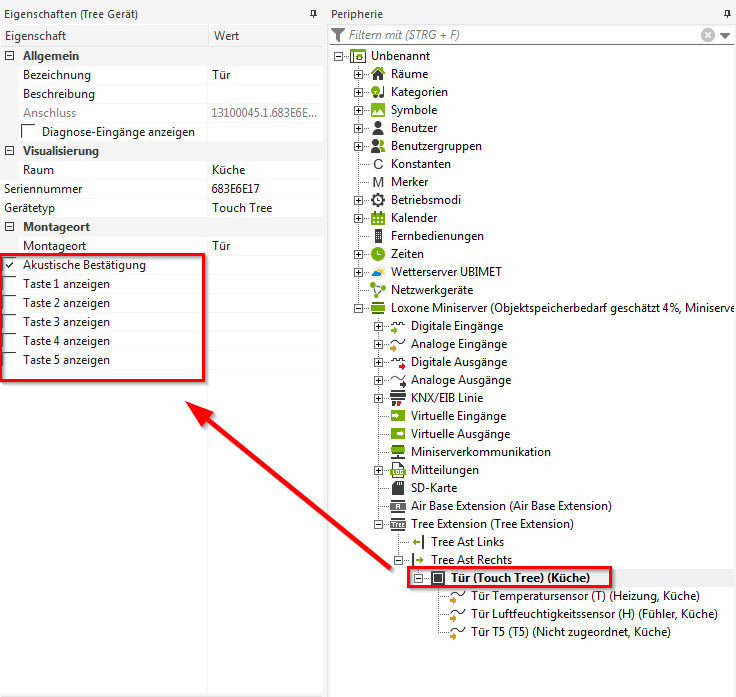
Task: Select Tree Ast Links item
Action: [x=468, y=542]
